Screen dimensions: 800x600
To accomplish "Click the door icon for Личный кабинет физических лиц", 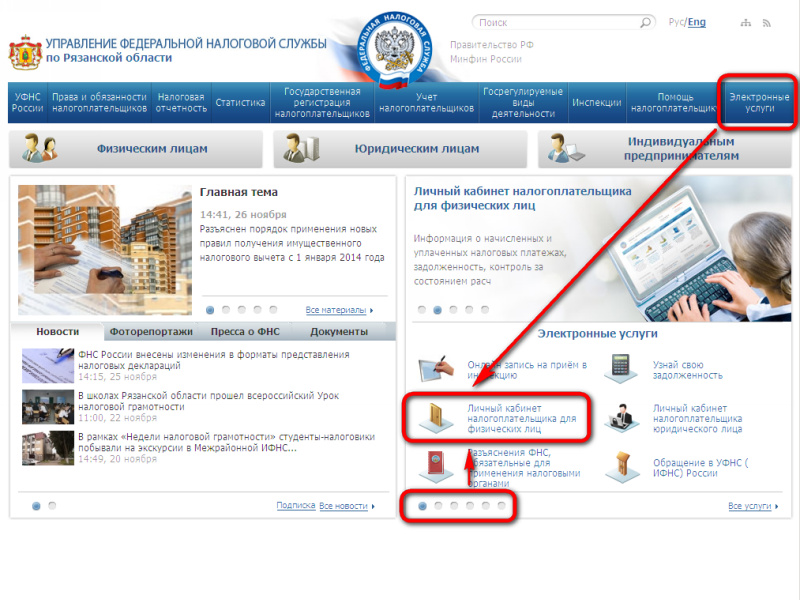I will click(x=436, y=420).
